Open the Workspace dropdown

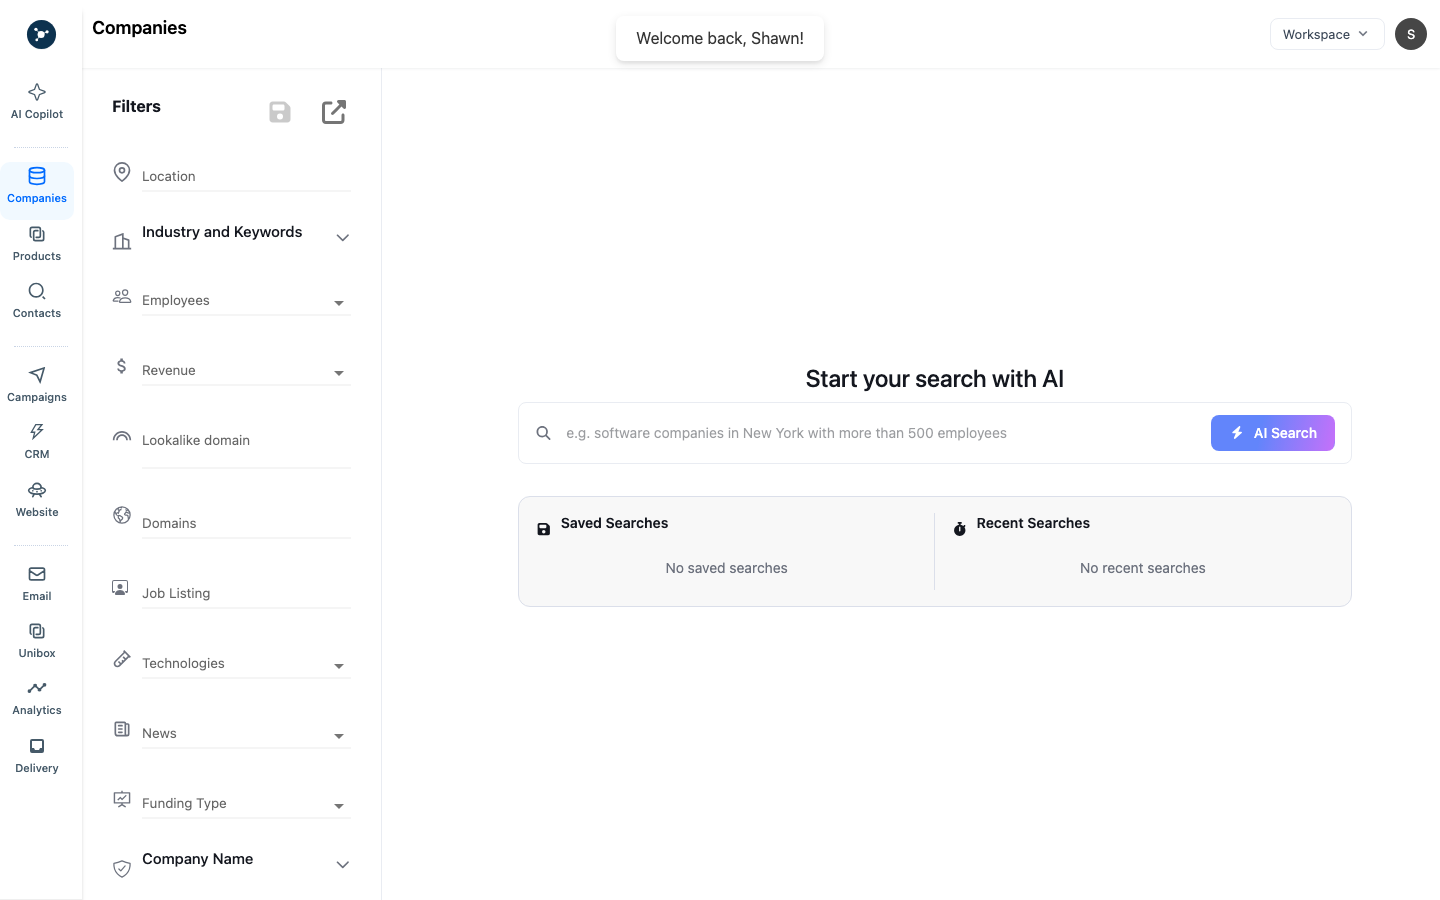(1327, 34)
